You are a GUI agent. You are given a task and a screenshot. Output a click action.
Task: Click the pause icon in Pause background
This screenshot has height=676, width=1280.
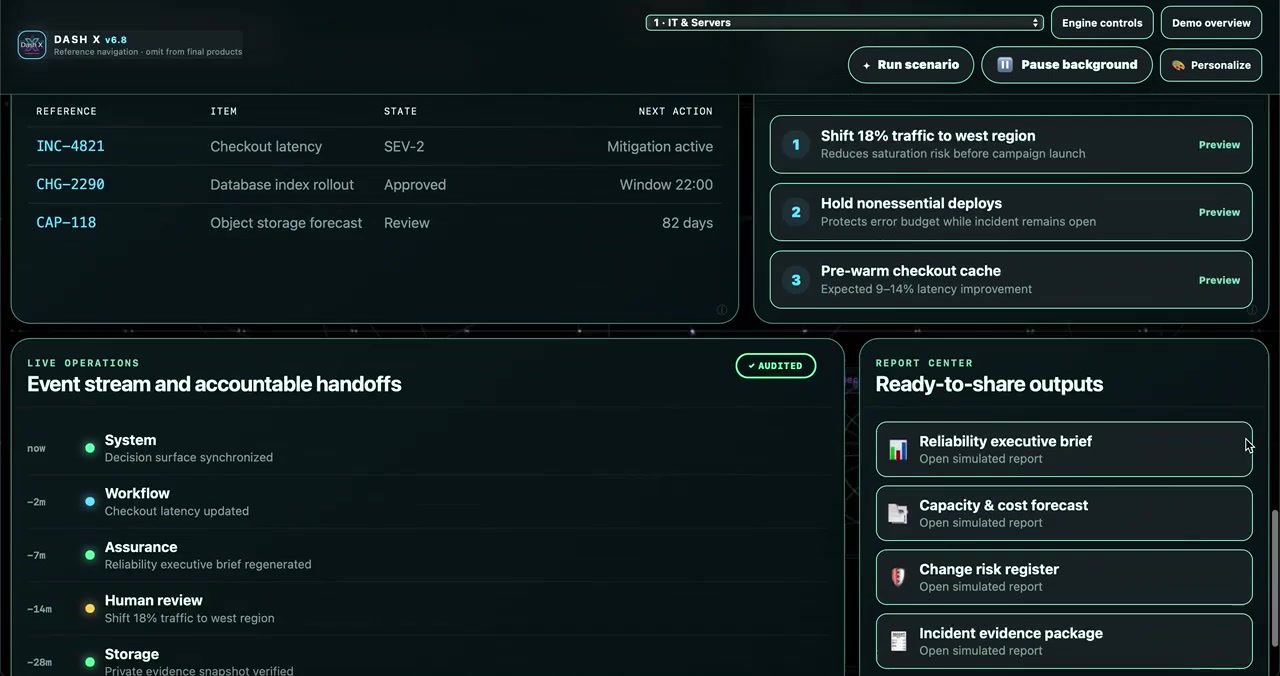point(1004,65)
